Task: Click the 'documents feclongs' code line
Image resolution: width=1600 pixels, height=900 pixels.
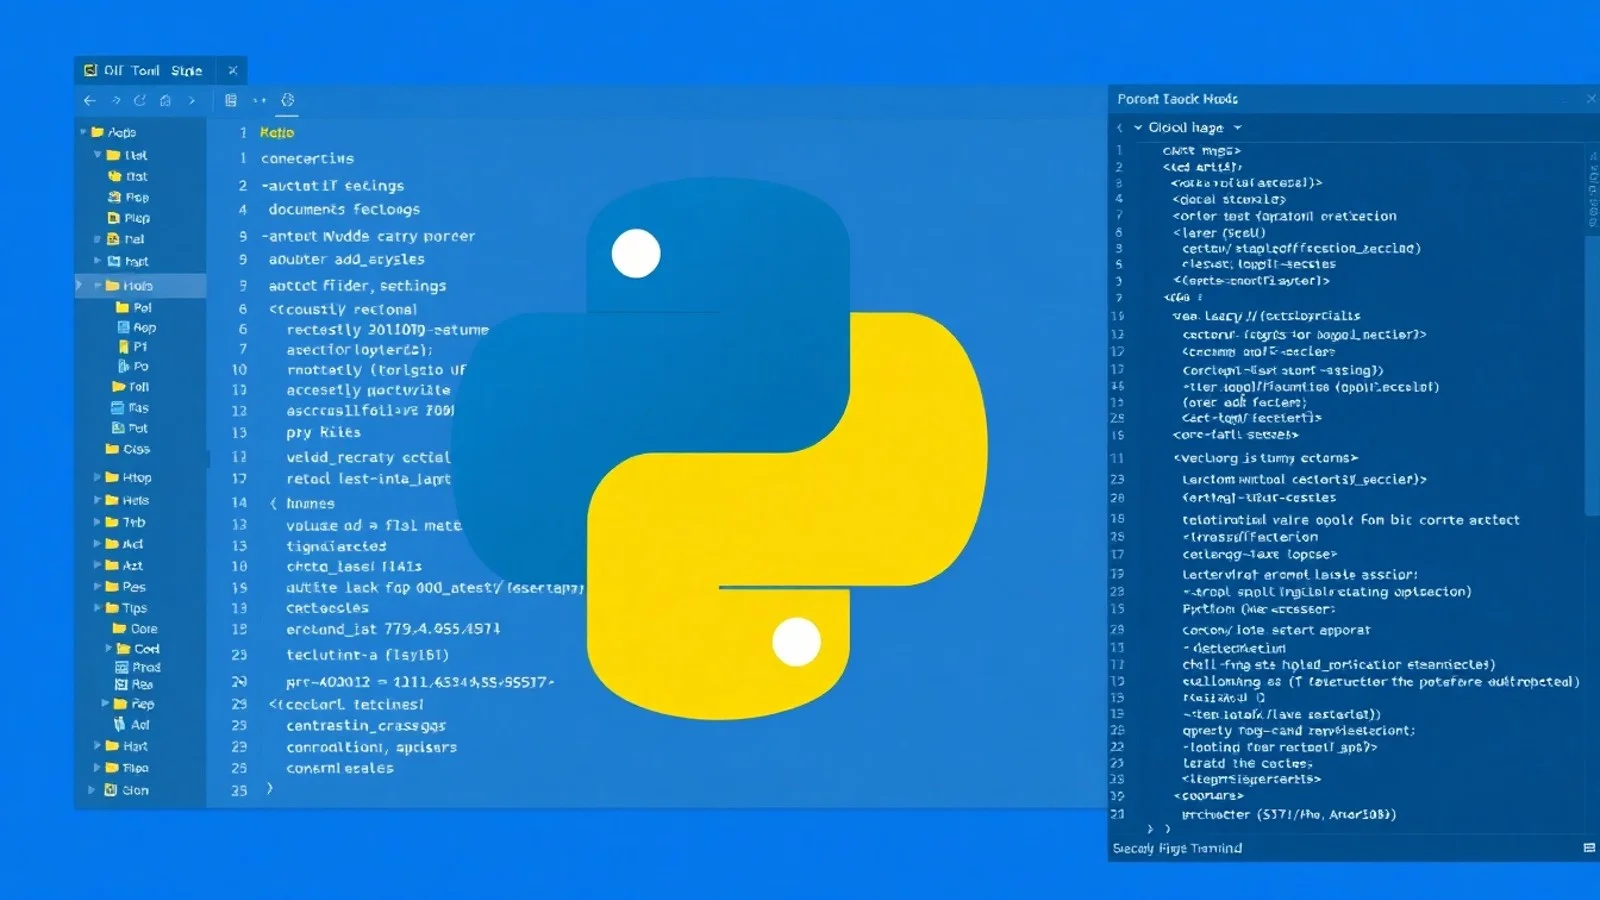Action: click(x=344, y=209)
